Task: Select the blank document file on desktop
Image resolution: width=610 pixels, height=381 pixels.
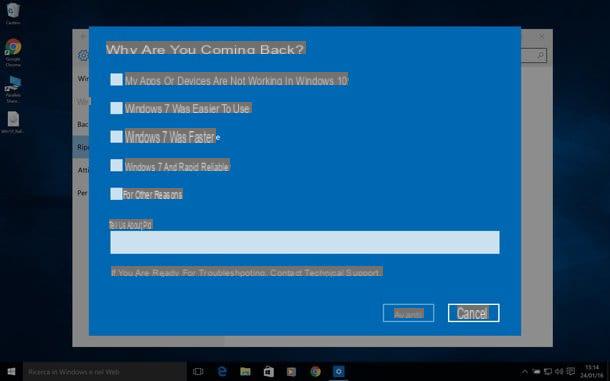Action: coord(13,122)
